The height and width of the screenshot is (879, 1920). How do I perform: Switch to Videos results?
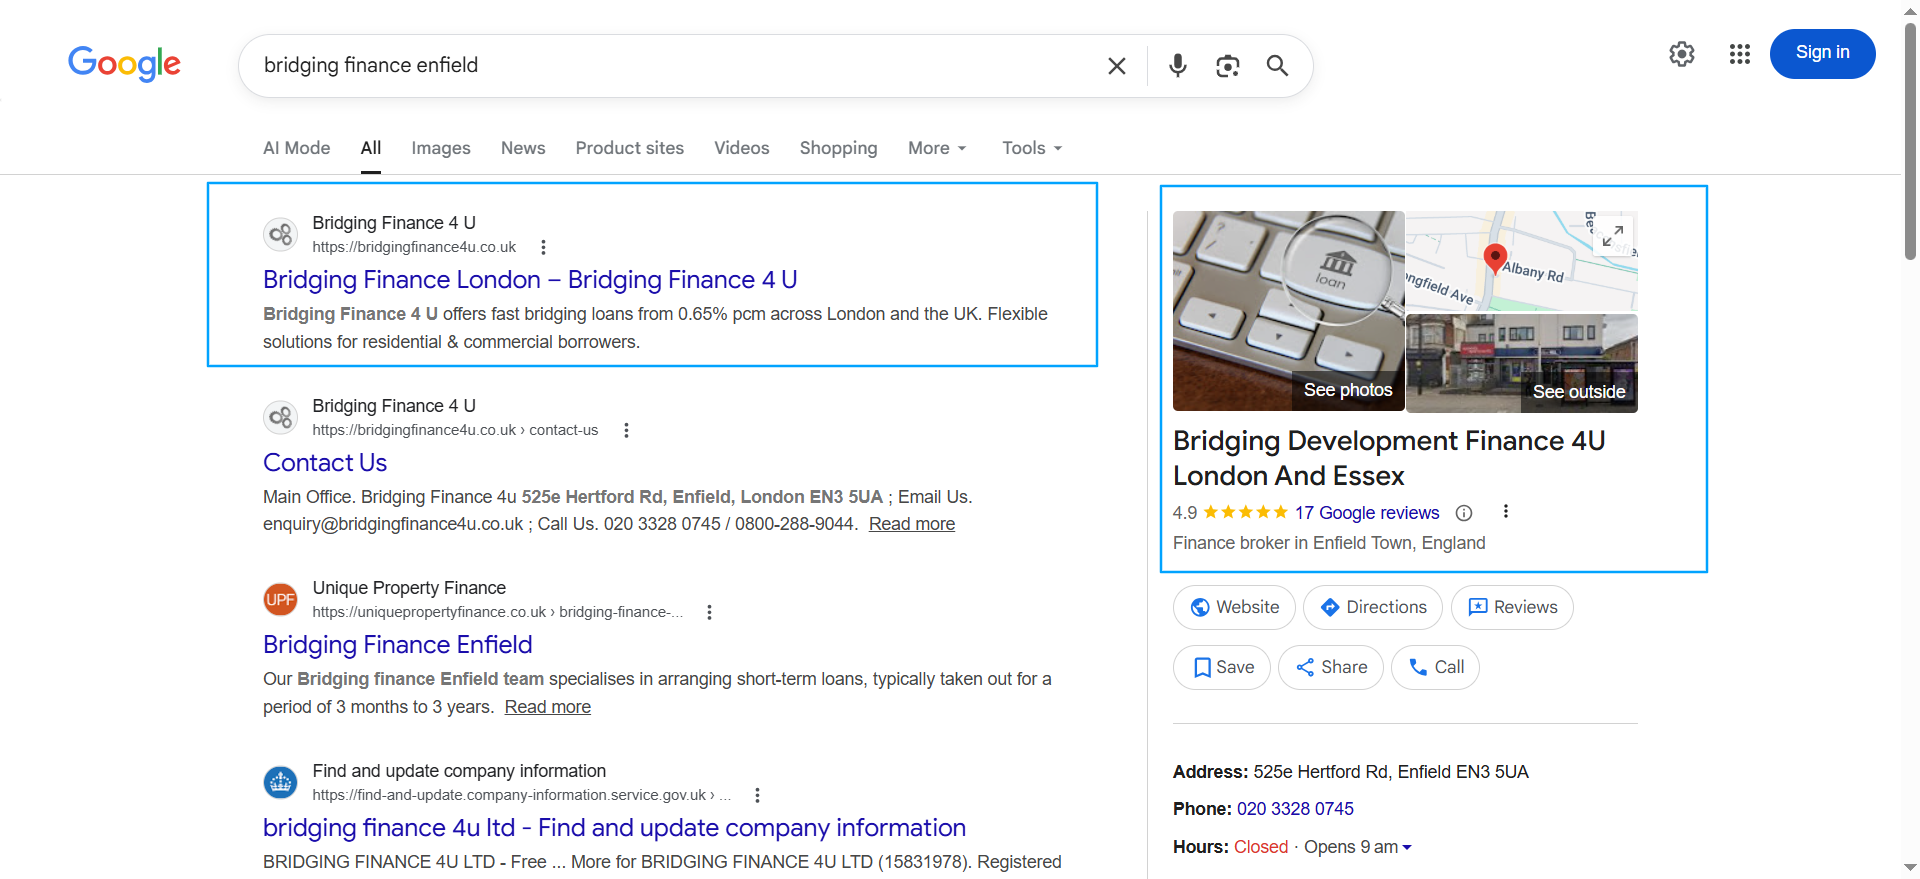coord(742,148)
